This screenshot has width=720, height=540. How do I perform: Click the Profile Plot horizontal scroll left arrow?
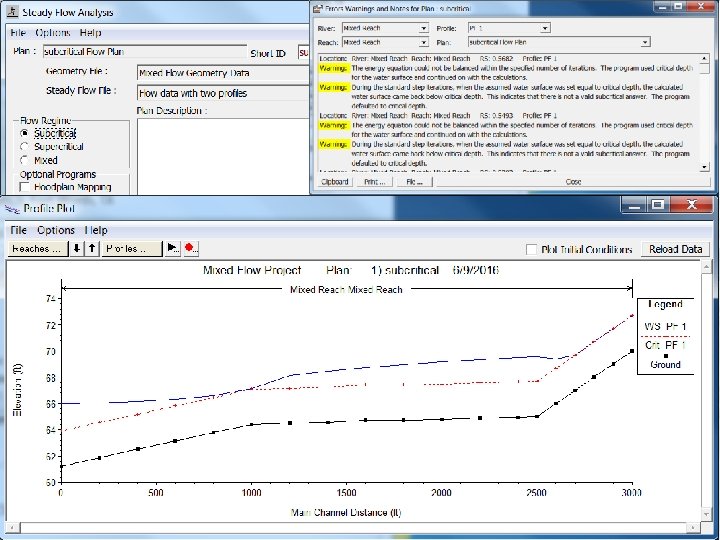[12, 528]
